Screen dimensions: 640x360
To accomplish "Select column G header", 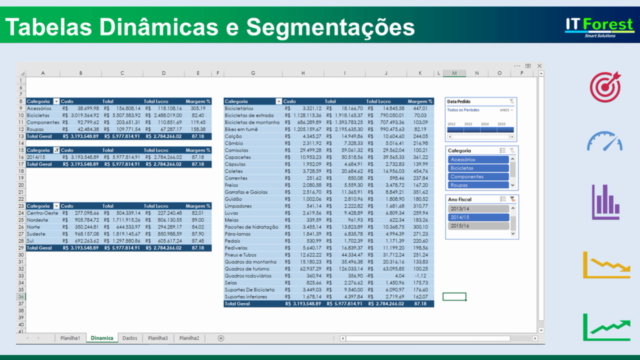I will 253,73.
